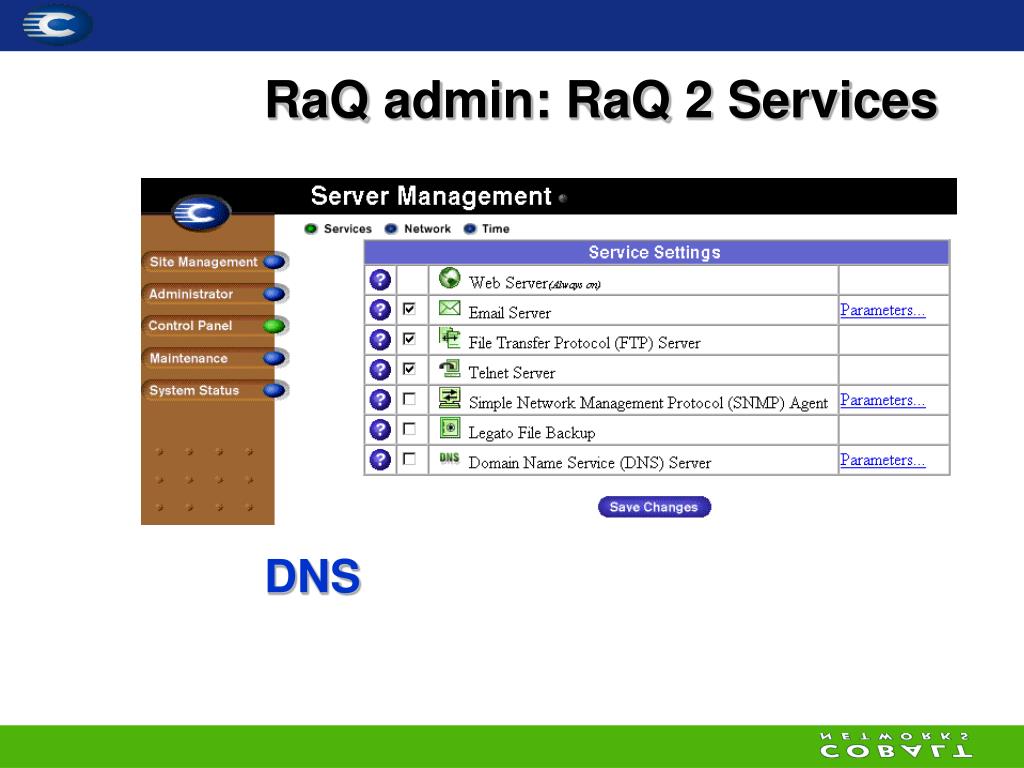The image size is (1024, 768).
Task: Click small dot beside Server Management title
Action: click(x=563, y=198)
